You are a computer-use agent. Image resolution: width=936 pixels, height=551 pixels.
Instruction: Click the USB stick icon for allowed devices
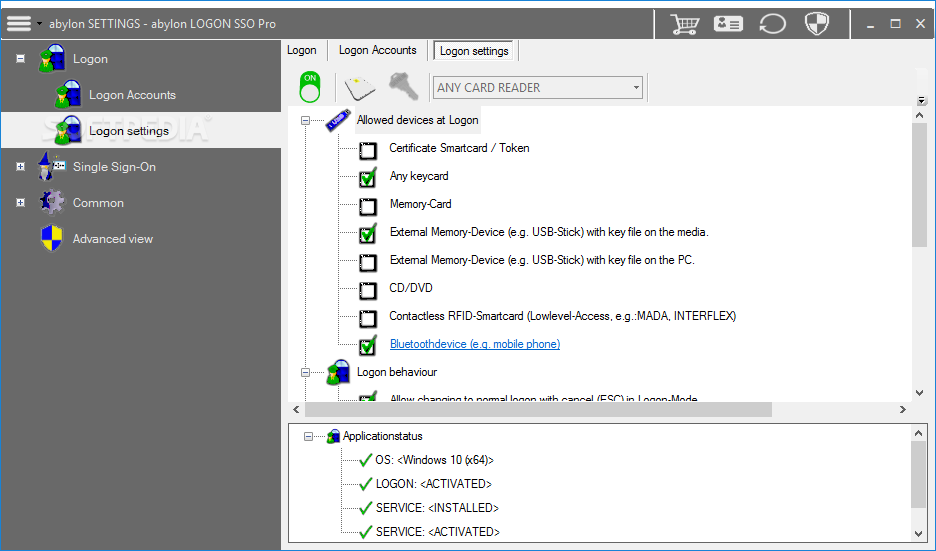click(x=338, y=120)
